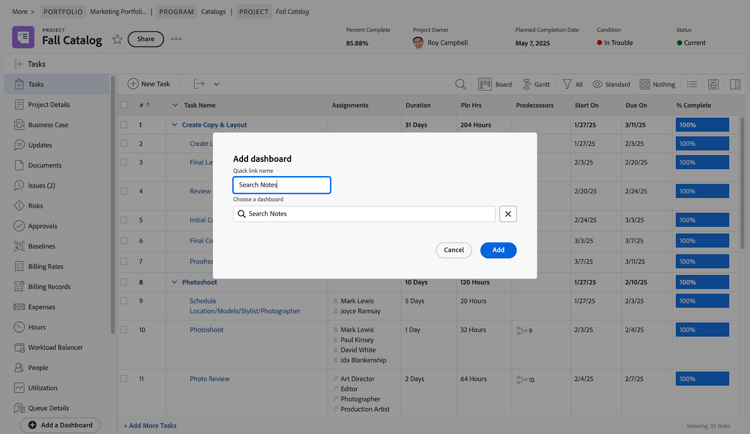Clear the dashboard search field with X

pos(508,214)
